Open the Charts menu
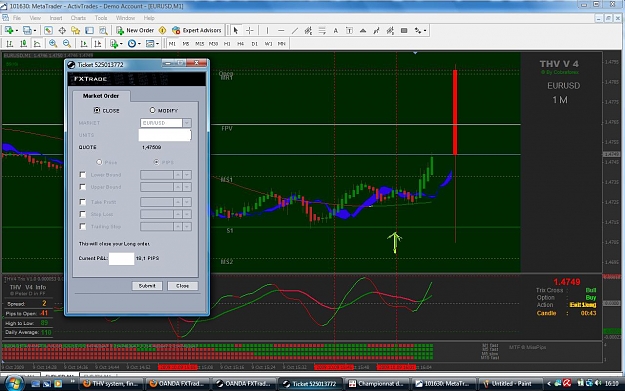 click(x=78, y=18)
